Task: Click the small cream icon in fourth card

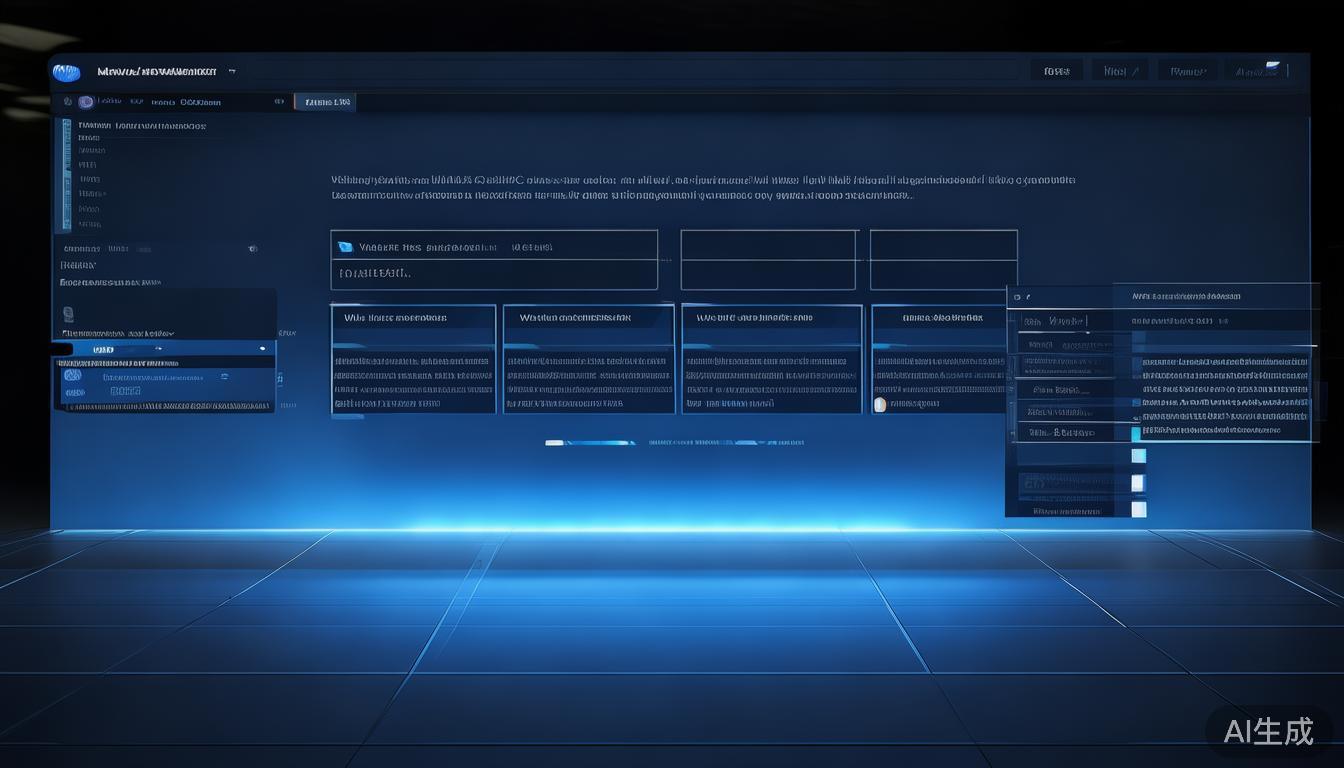Action: (880, 404)
